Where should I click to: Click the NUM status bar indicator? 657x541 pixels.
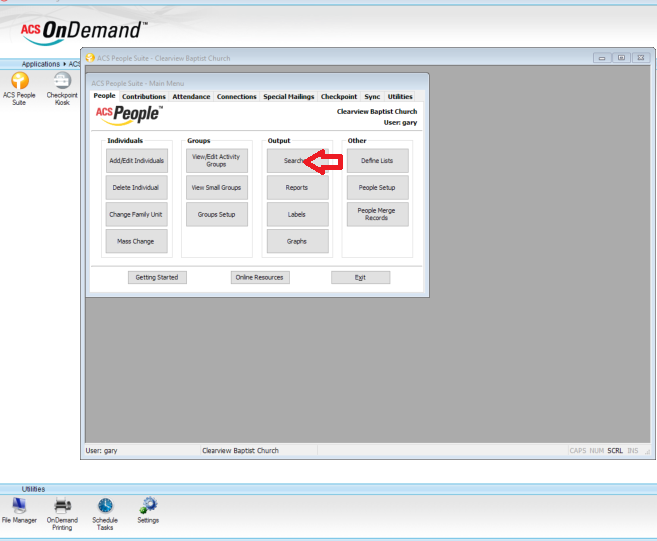[596, 451]
